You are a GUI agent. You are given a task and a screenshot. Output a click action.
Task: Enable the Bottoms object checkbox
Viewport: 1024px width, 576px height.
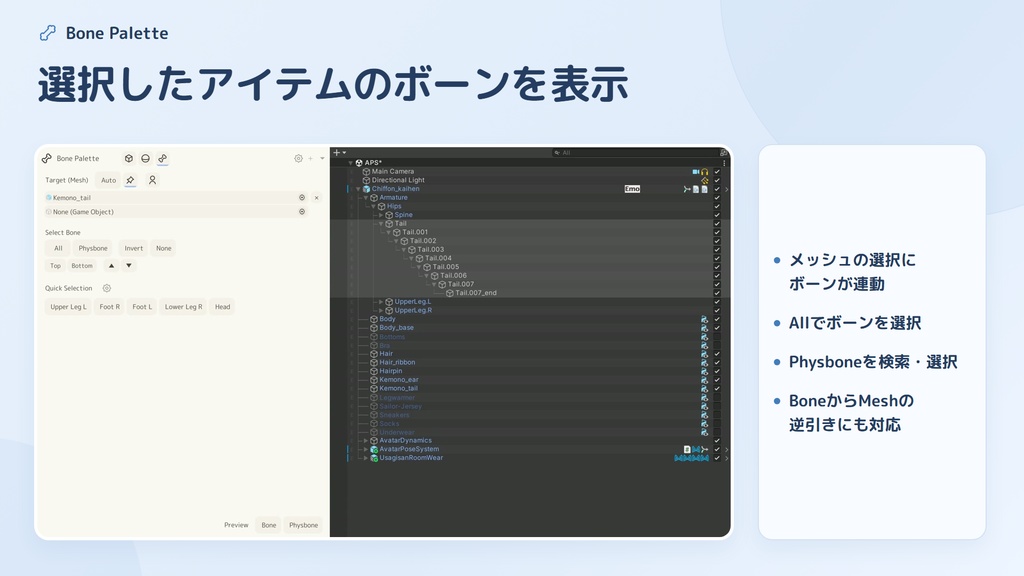(x=717, y=336)
